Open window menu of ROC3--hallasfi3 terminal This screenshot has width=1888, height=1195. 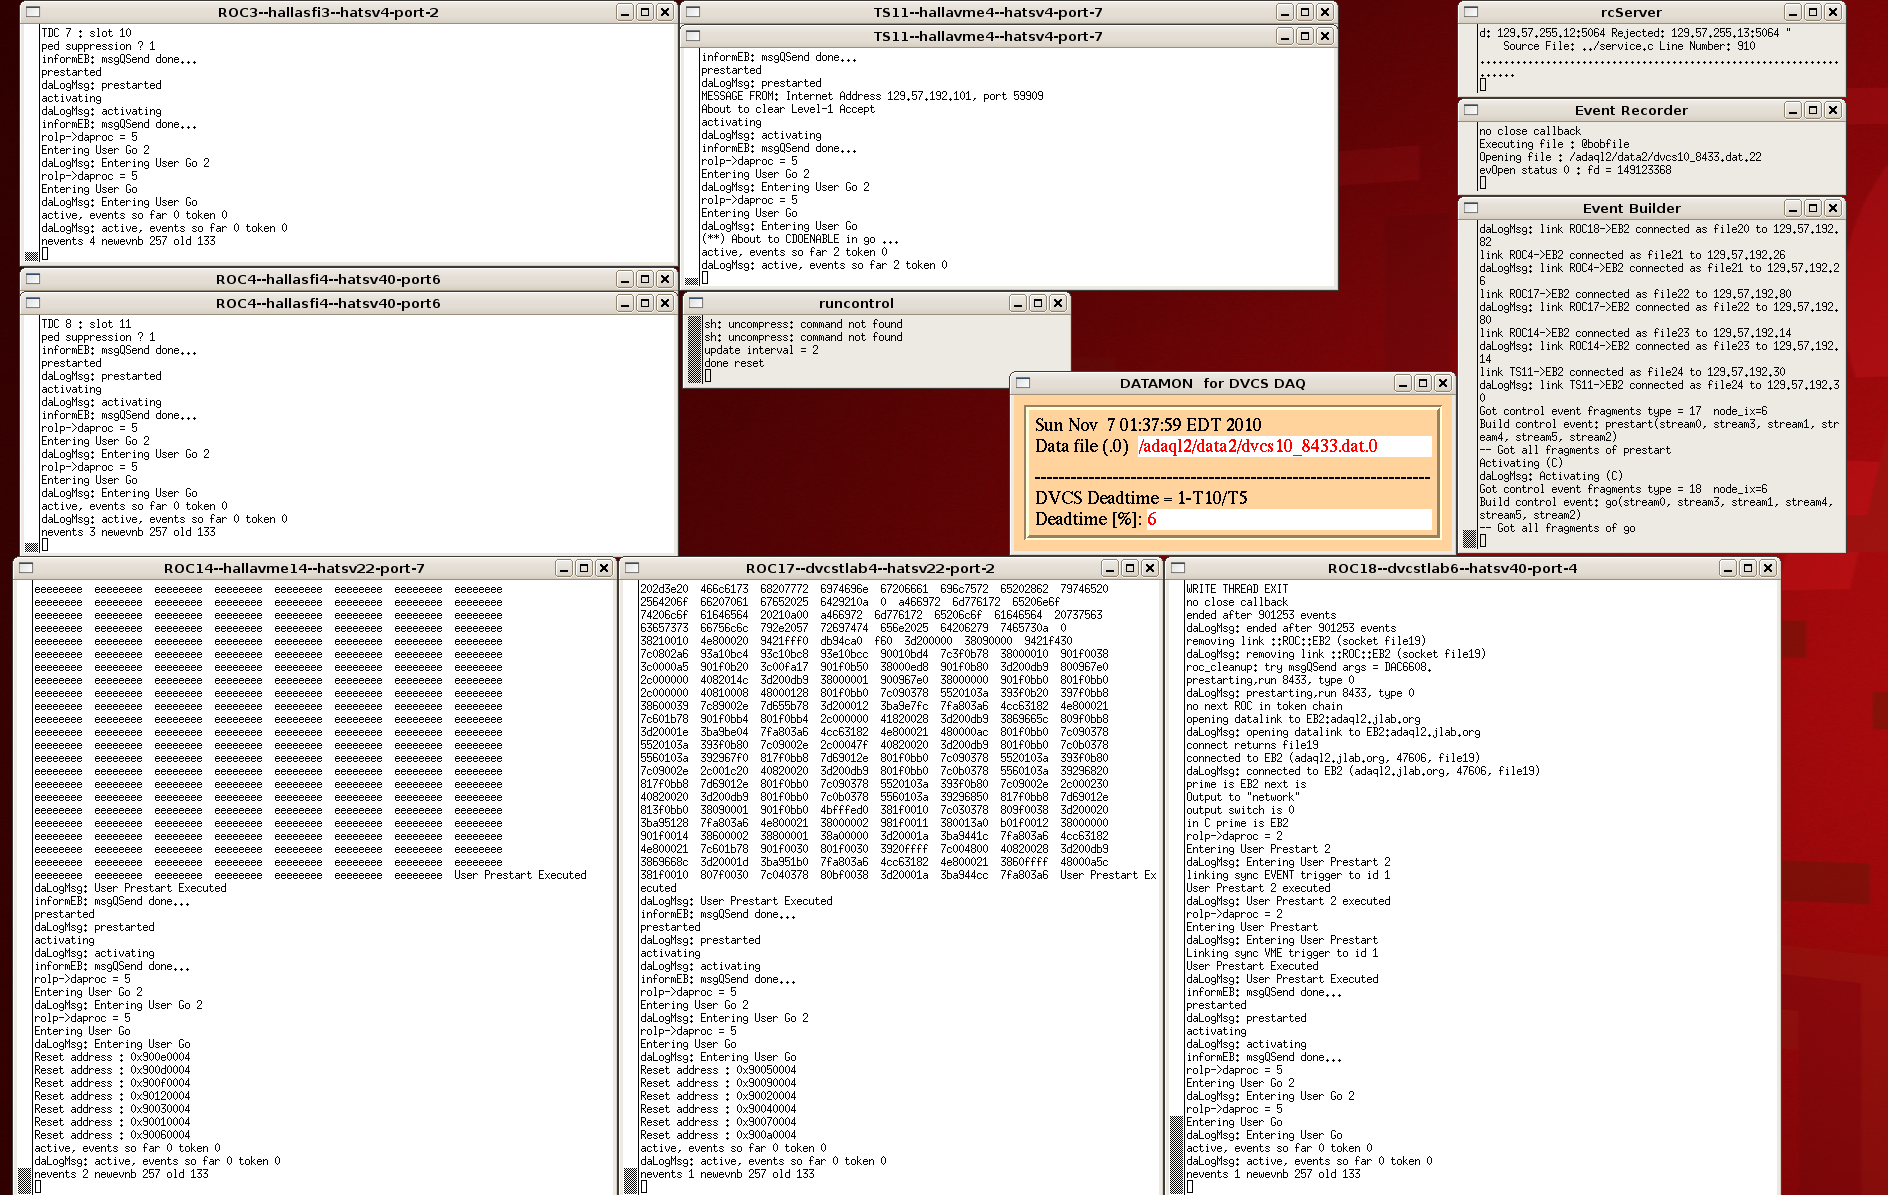click(33, 12)
